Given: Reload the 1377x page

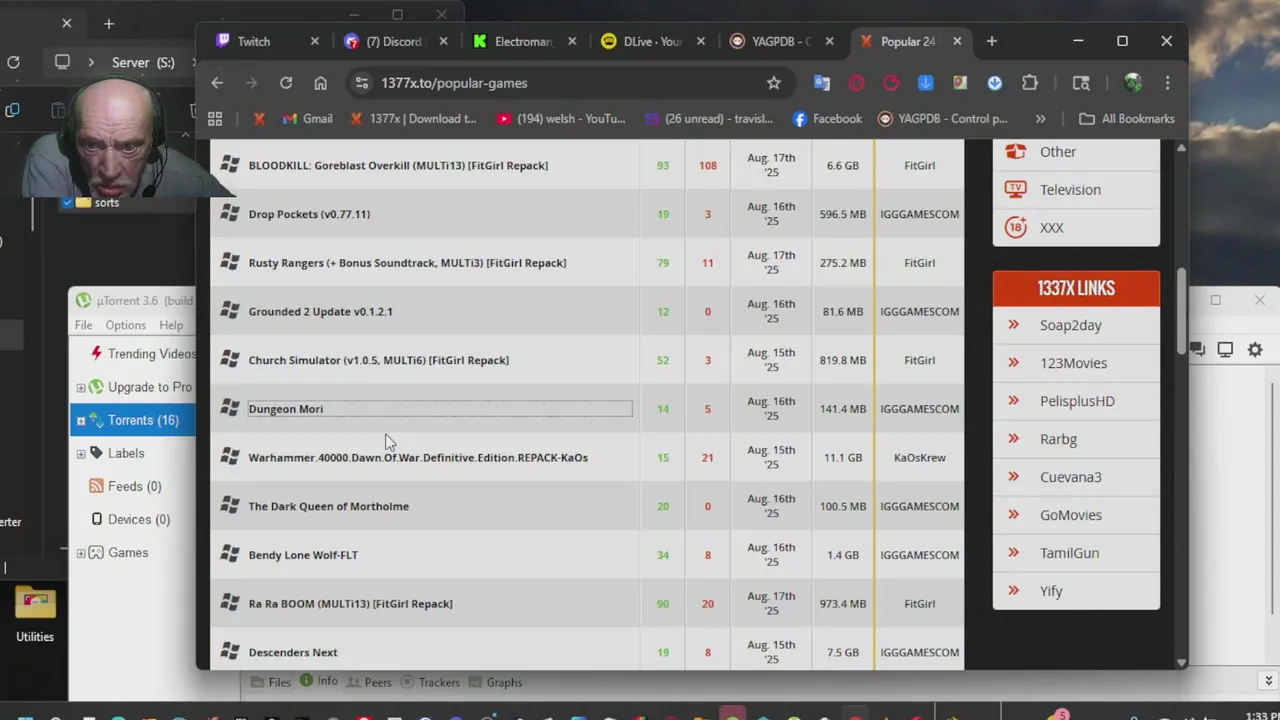Looking at the screenshot, I should [x=286, y=83].
